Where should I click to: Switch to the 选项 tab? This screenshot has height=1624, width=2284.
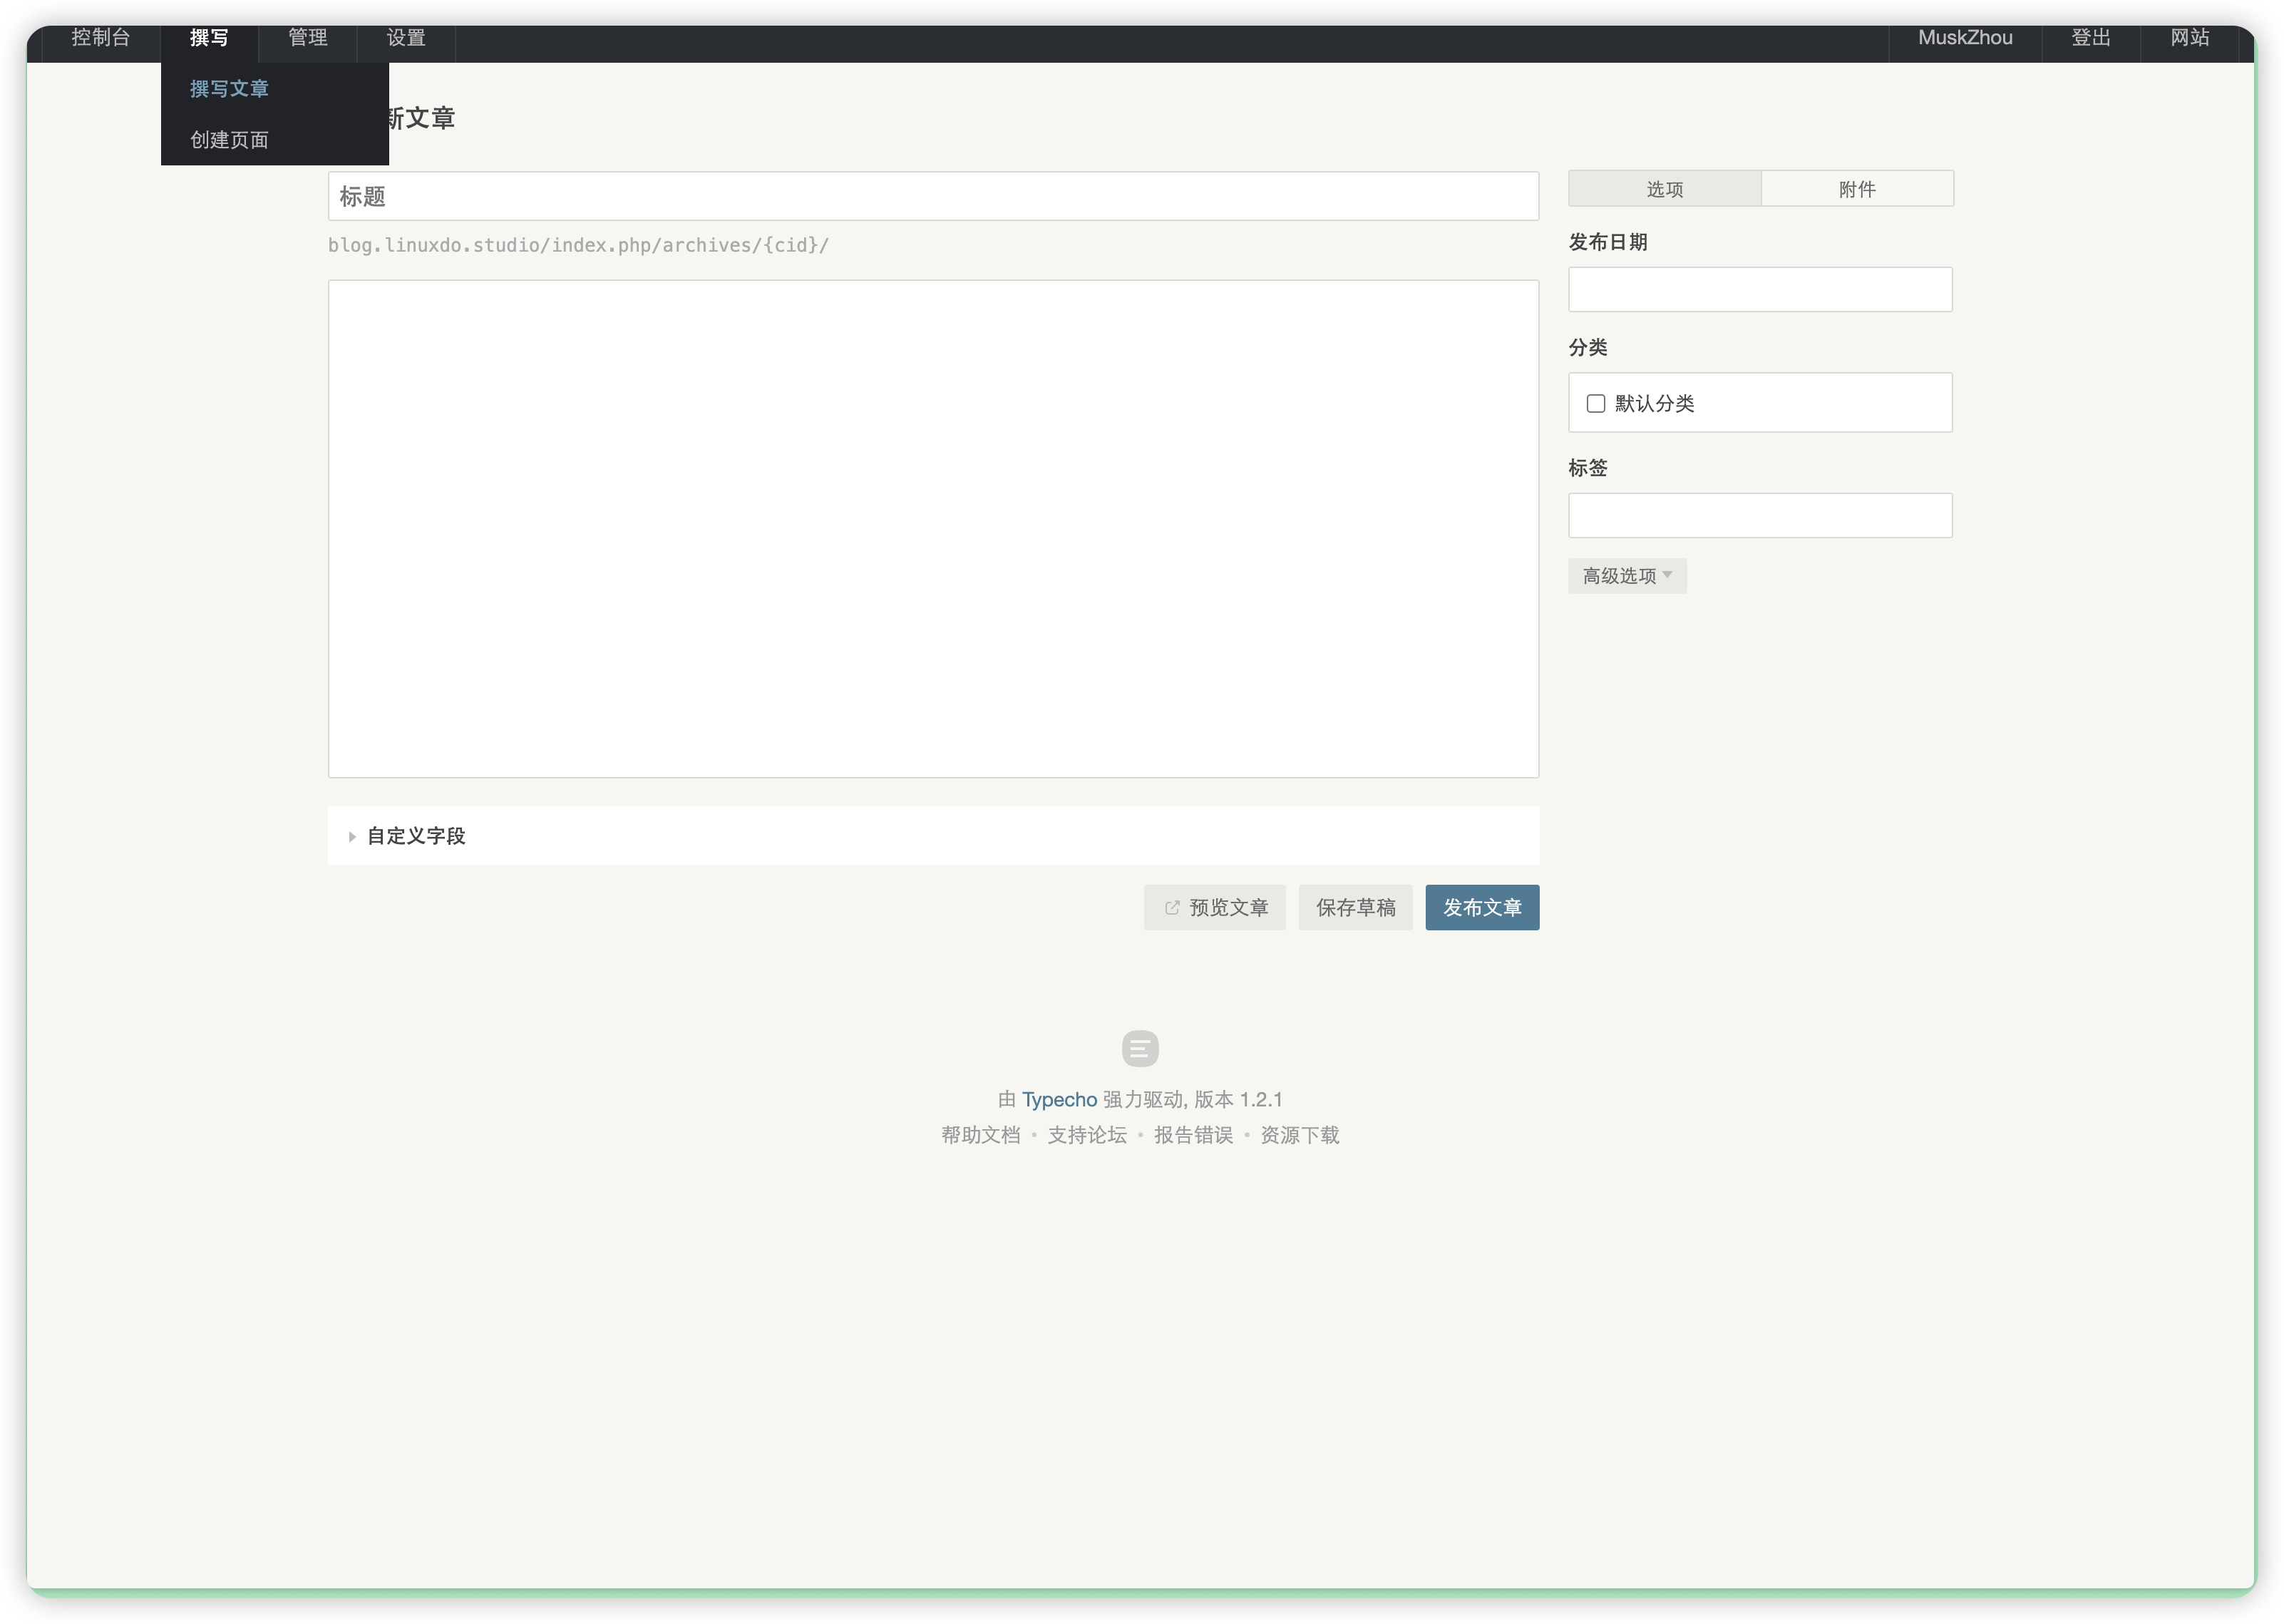coord(1665,189)
